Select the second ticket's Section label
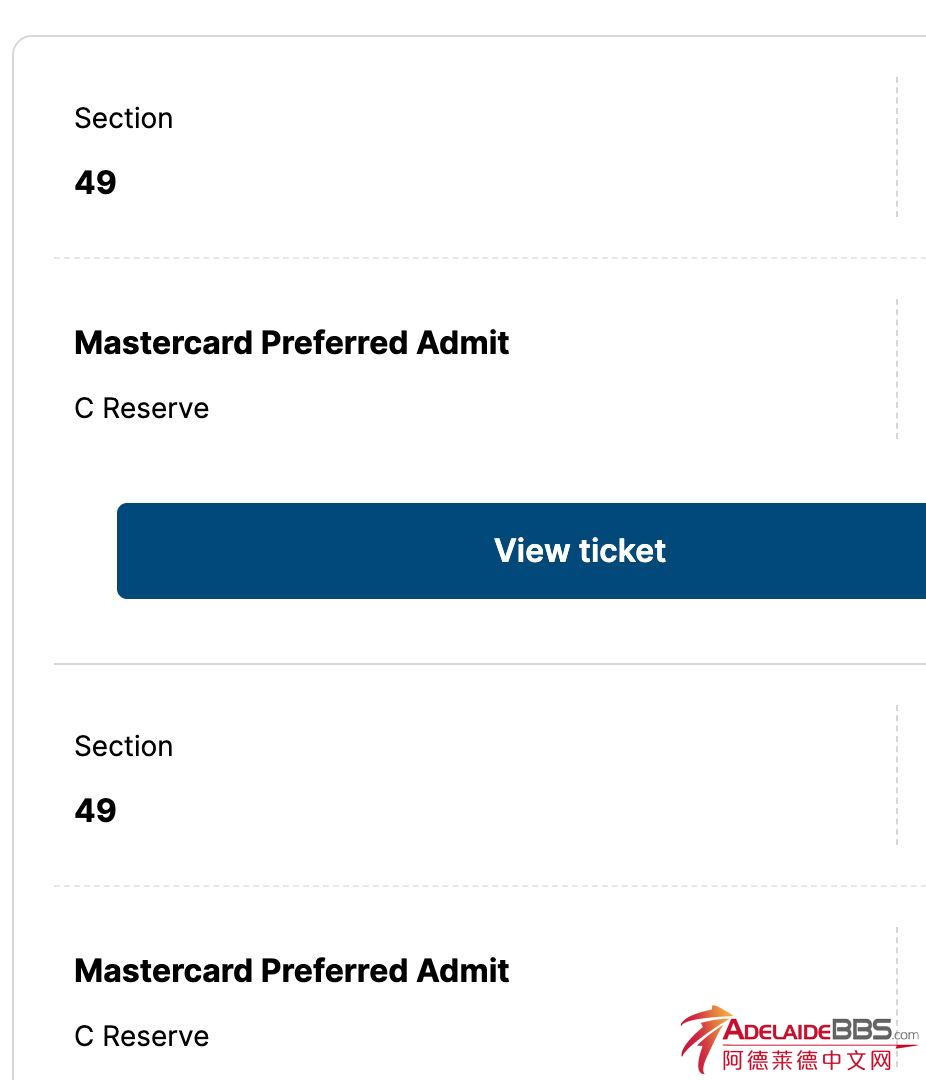Viewport: 926px width, 1080px height. [124, 747]
